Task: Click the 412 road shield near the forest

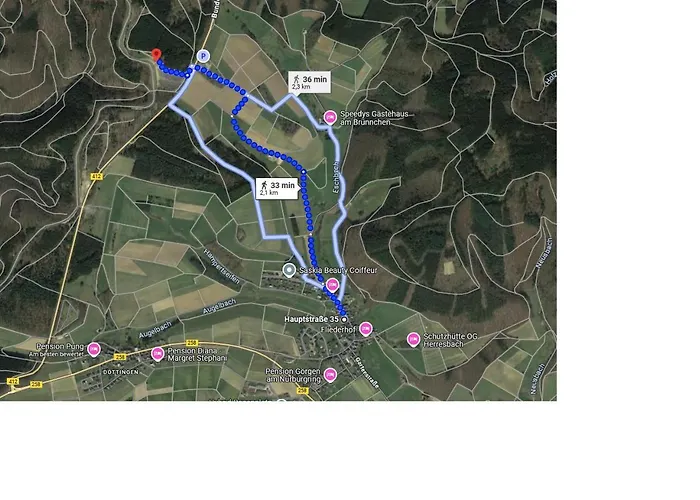Action: tap(96, 177)
